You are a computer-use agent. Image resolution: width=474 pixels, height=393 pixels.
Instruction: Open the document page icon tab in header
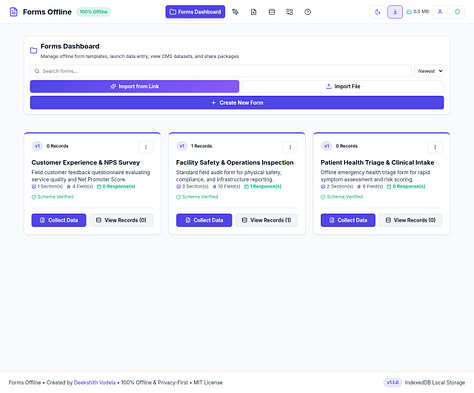(254, 12)
